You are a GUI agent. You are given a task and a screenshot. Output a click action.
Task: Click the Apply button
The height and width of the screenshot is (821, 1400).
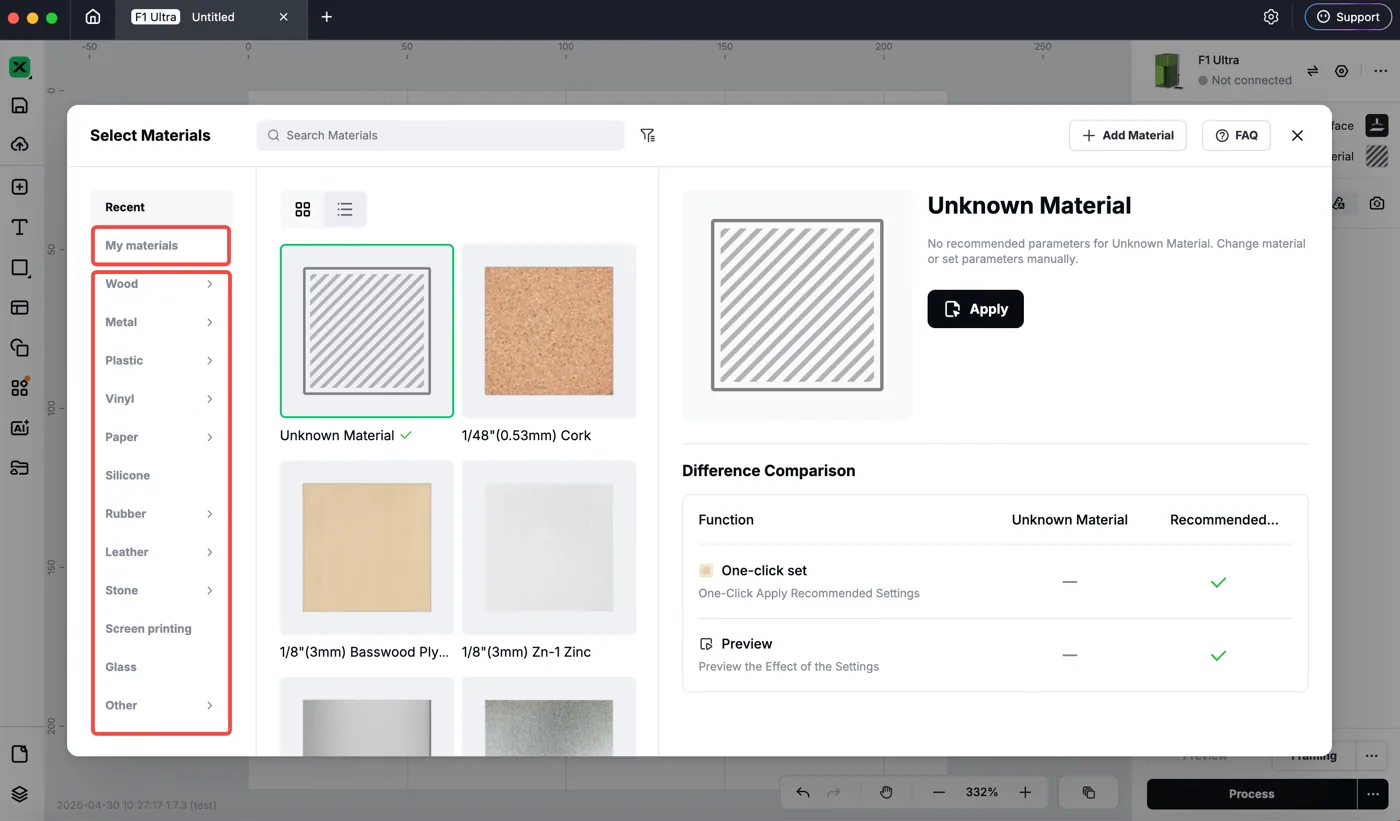coord(975,309)
